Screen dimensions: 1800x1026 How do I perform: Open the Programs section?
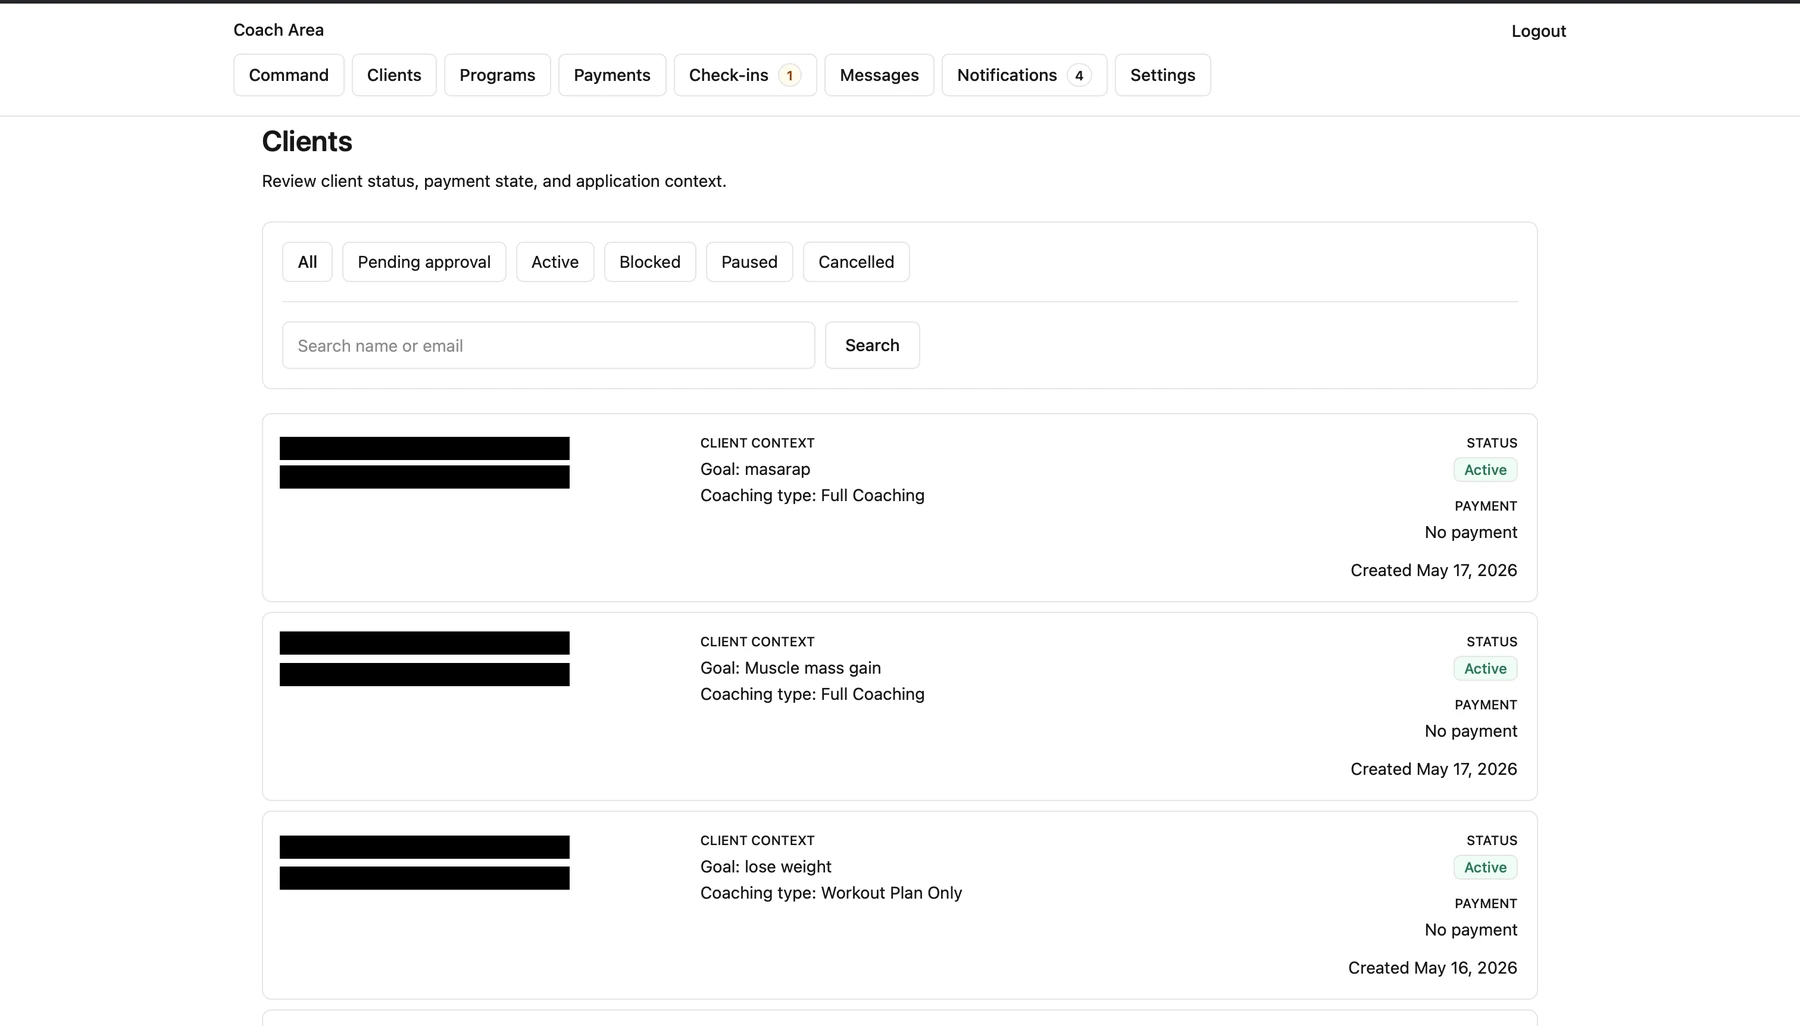point(497,75)
